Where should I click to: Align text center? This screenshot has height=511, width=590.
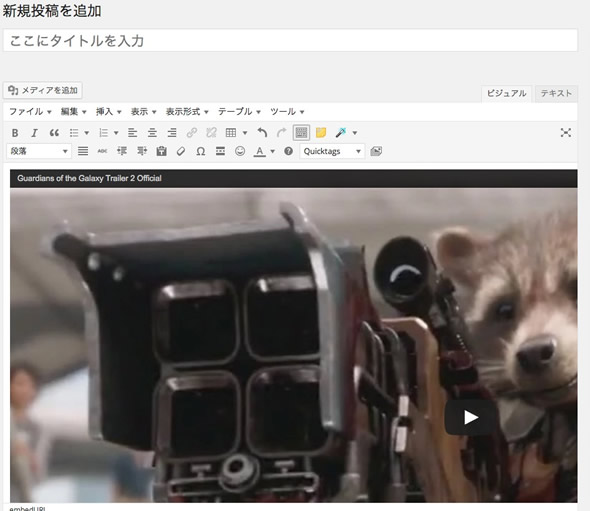(x=152, y=133)
